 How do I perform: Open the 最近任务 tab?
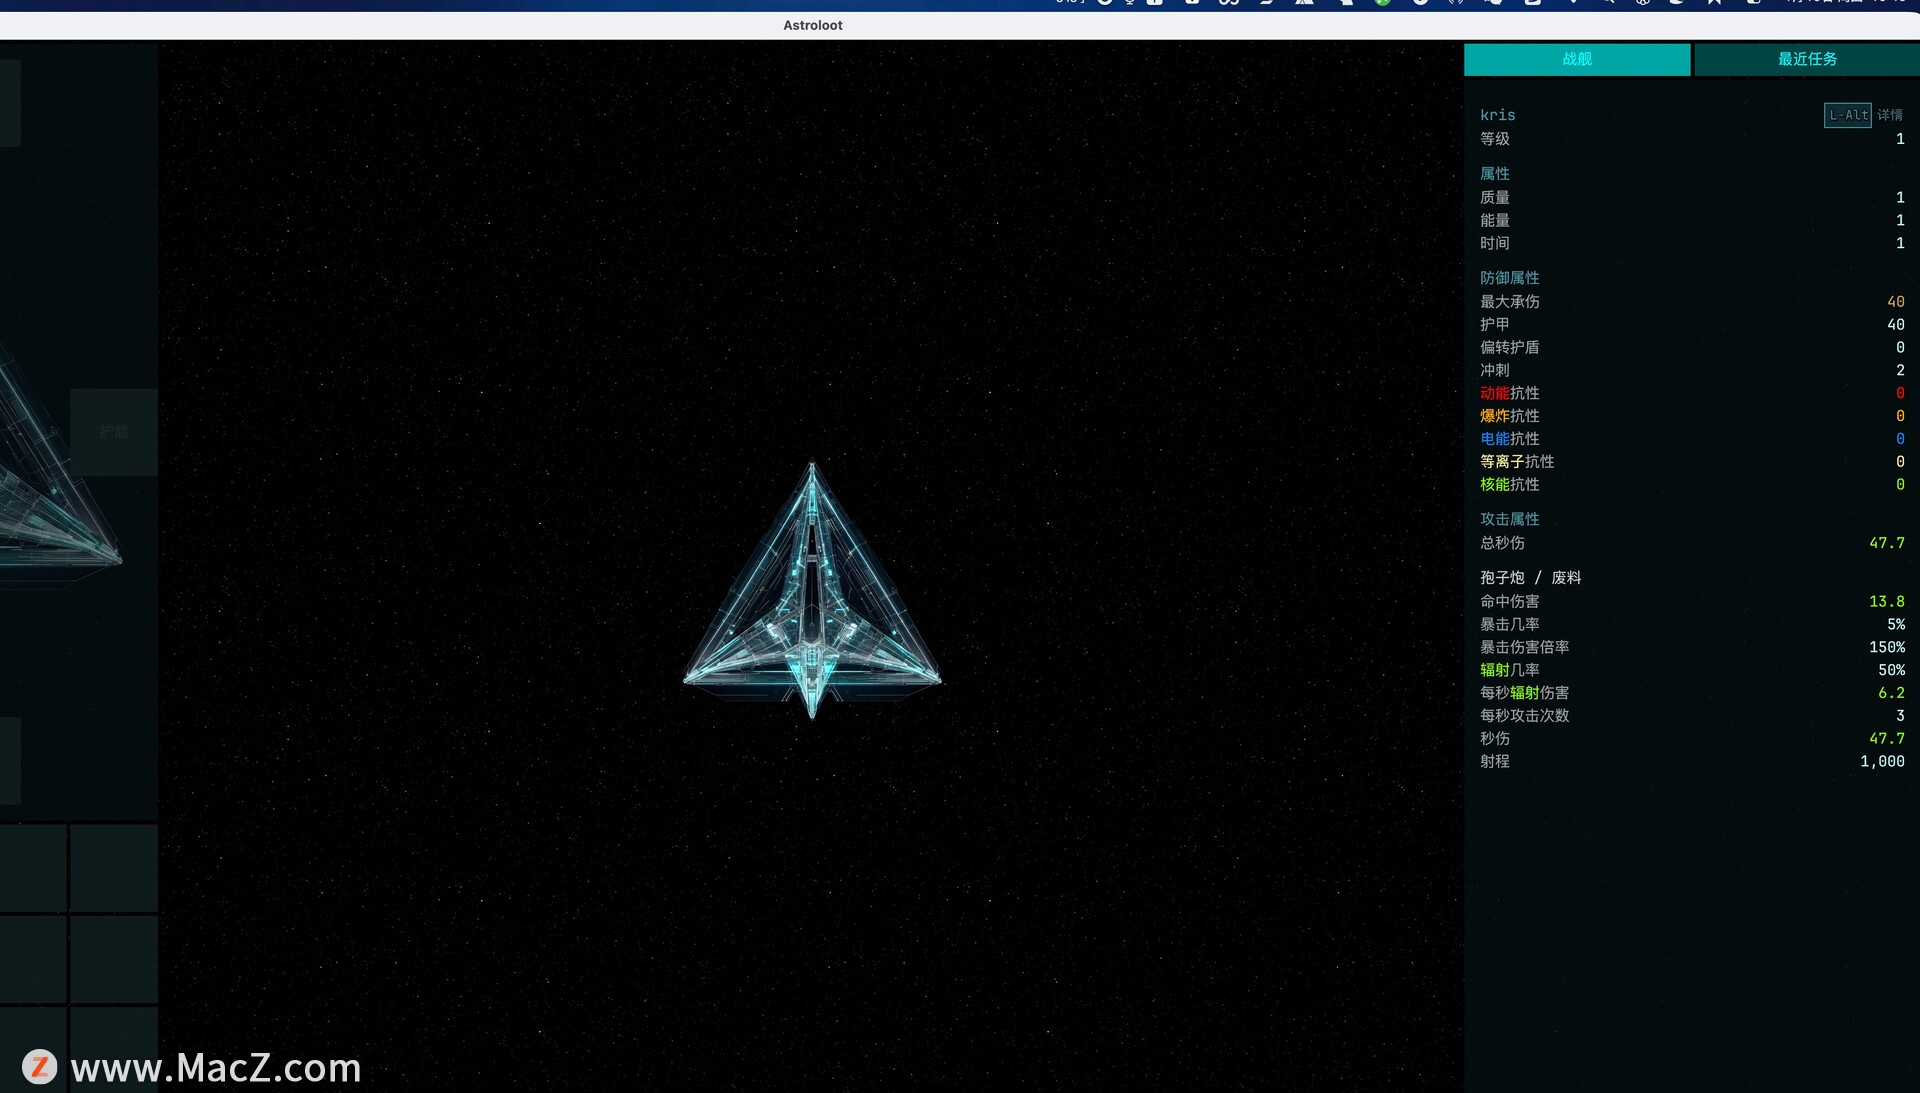(1806, 59)
